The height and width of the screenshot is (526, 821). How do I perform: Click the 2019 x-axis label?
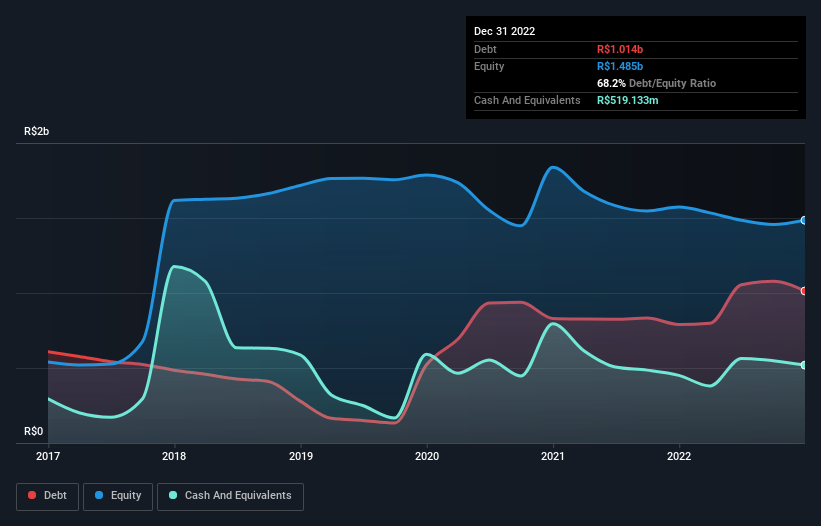[301, 456]
